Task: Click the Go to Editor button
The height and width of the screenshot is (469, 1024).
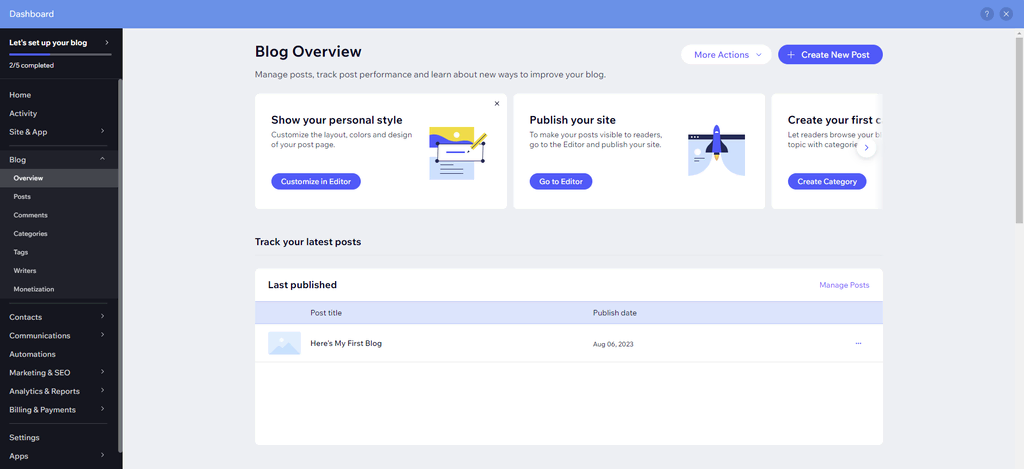Action: (x=561, y=181)
